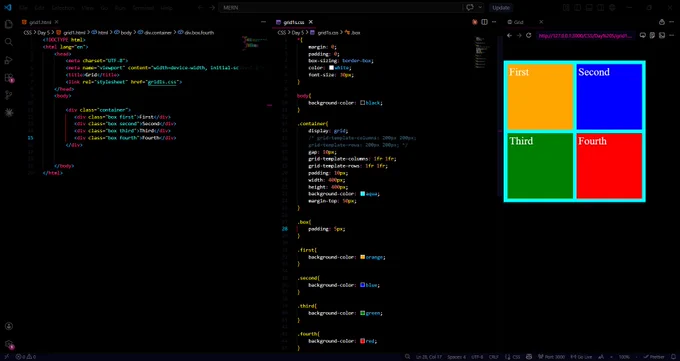This screenshot has height=361, width=680.
Task: Select the body breadcrumb in HTML editor
Action: point(123,33)
